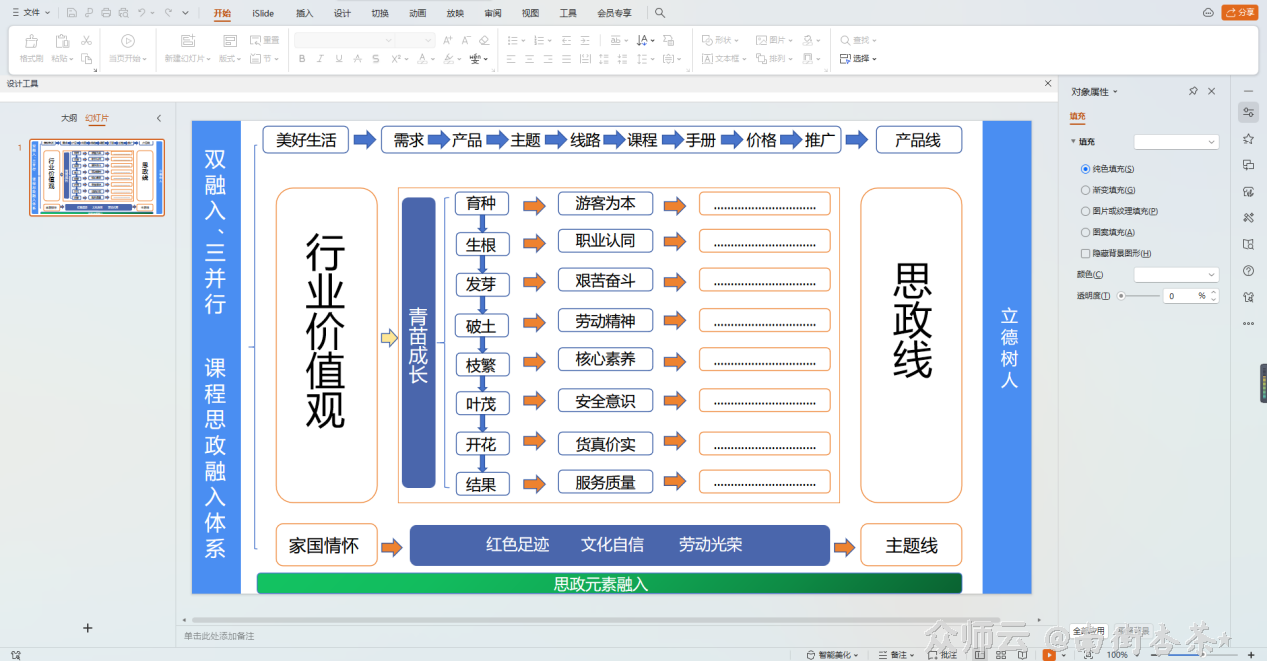
Task: Open the 审阅 ribbon tab
Action: tap(494, 14)
